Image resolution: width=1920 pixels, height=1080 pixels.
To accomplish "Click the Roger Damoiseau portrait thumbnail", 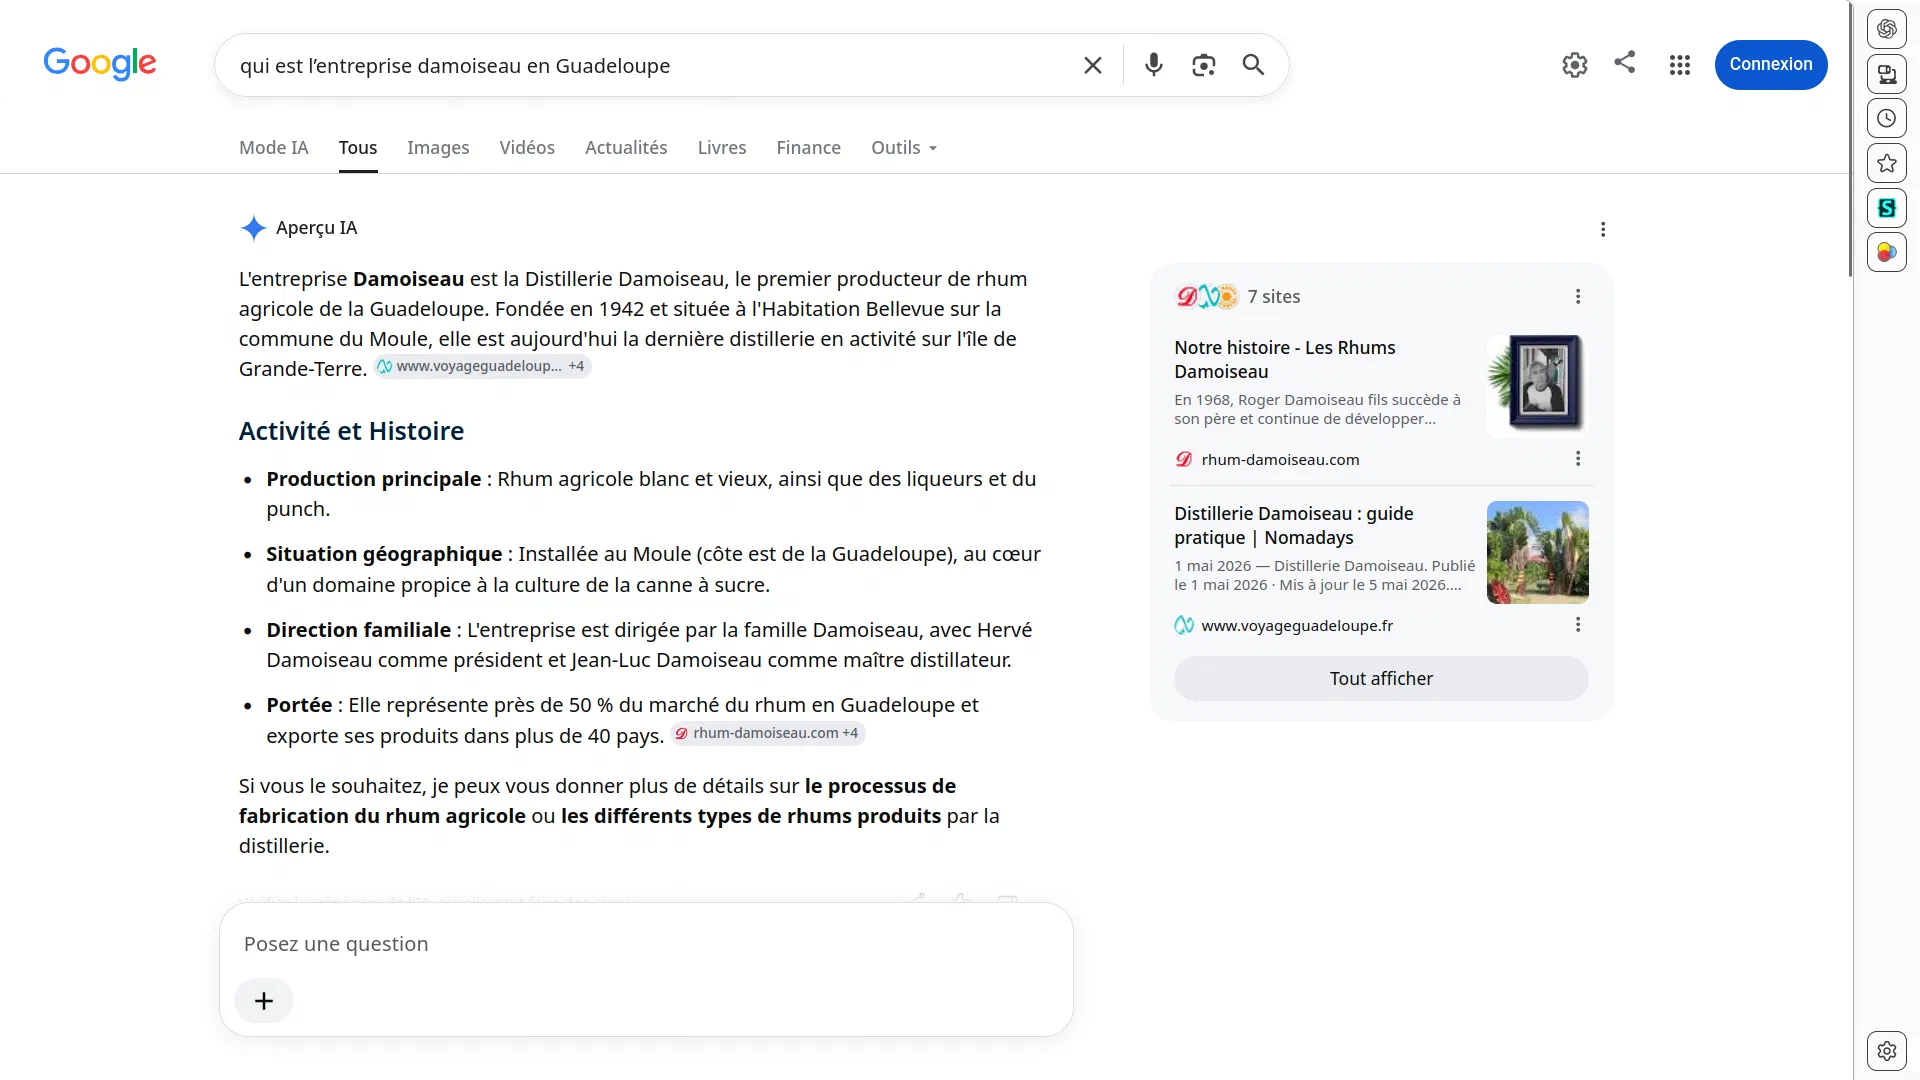I will (1537, 385).
